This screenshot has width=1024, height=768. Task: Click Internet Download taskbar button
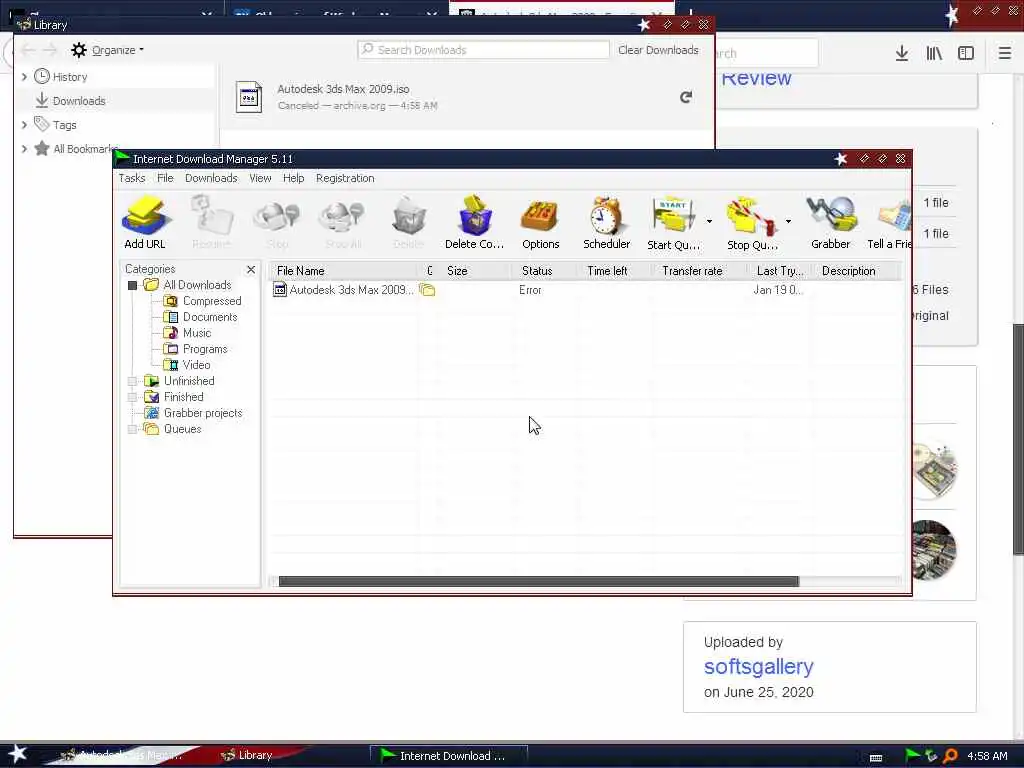coord(449,756)
